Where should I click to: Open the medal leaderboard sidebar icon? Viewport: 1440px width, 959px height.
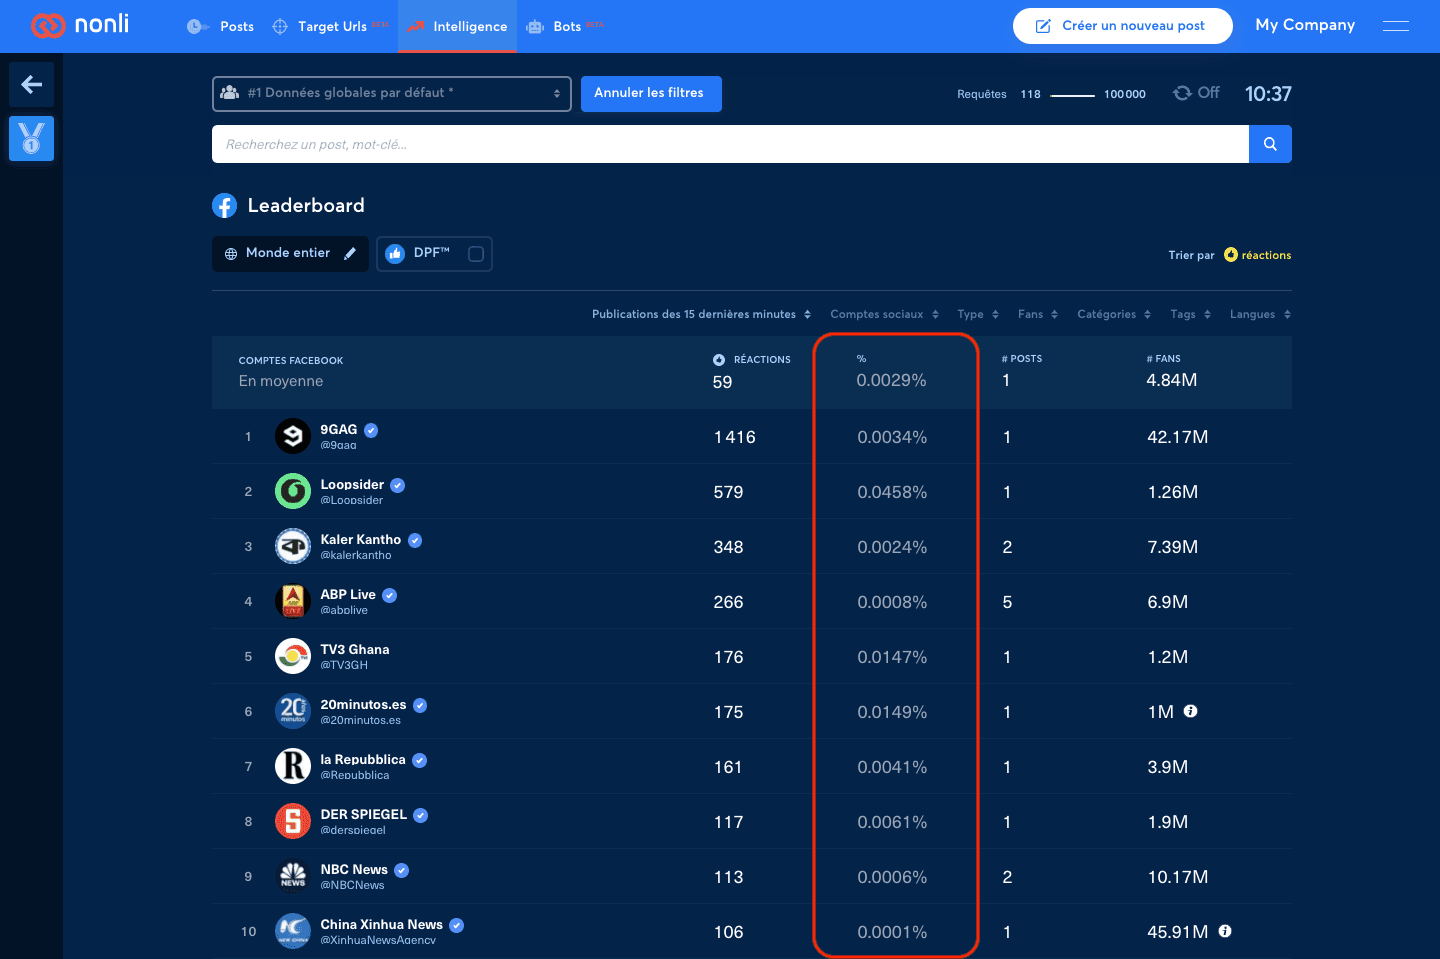[31, 138]
